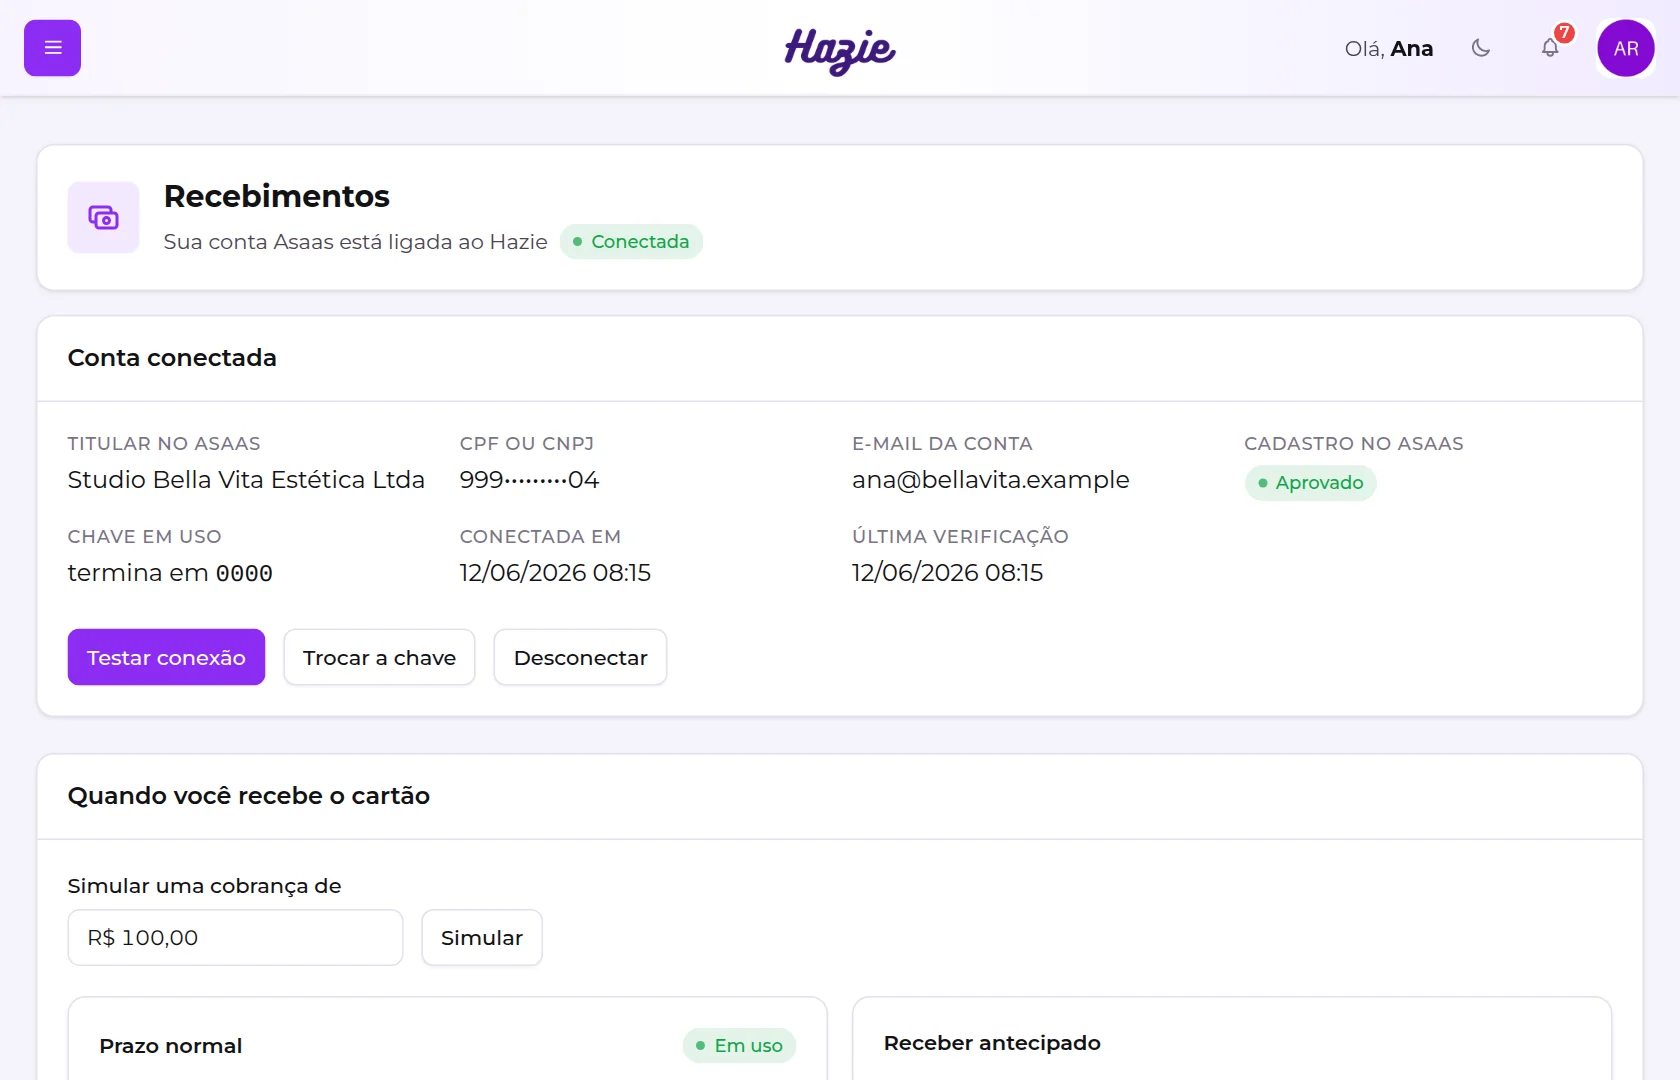Click the e-mail 'ana@bellavita.example'
This screenshot has height=1080, width=1680.
991,480
